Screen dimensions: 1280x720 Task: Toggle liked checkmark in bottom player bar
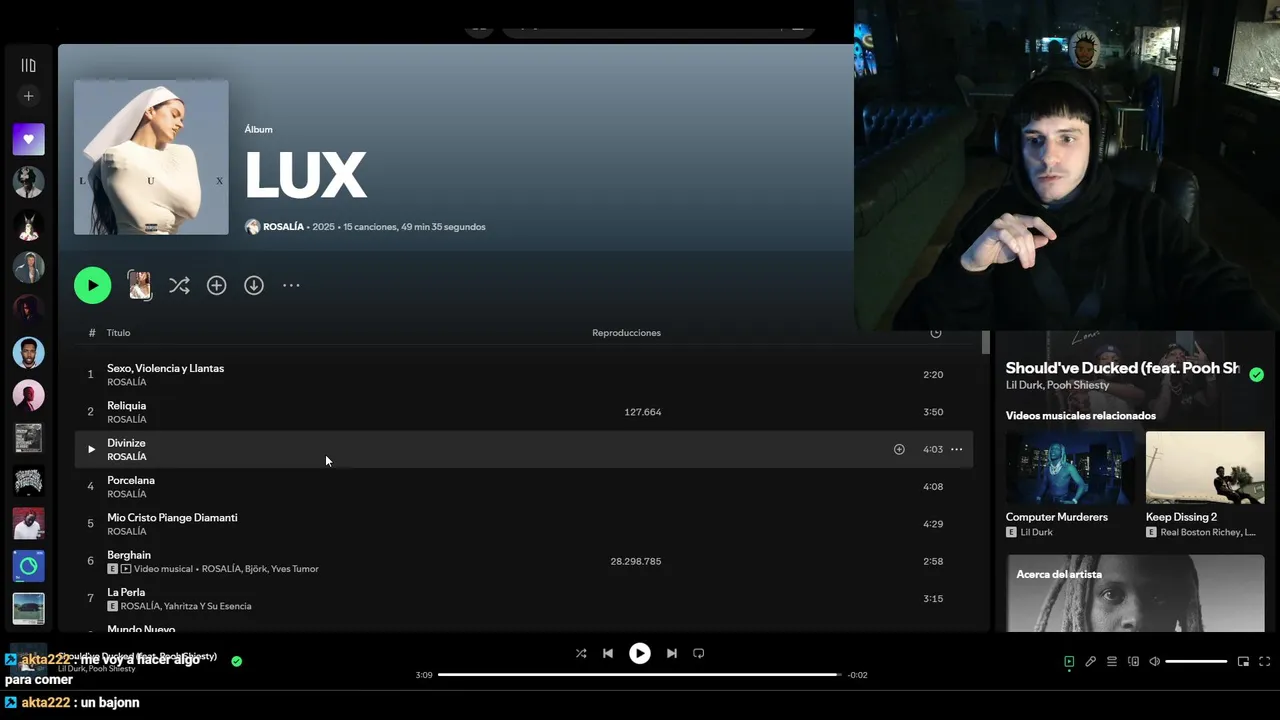[237, 661]
